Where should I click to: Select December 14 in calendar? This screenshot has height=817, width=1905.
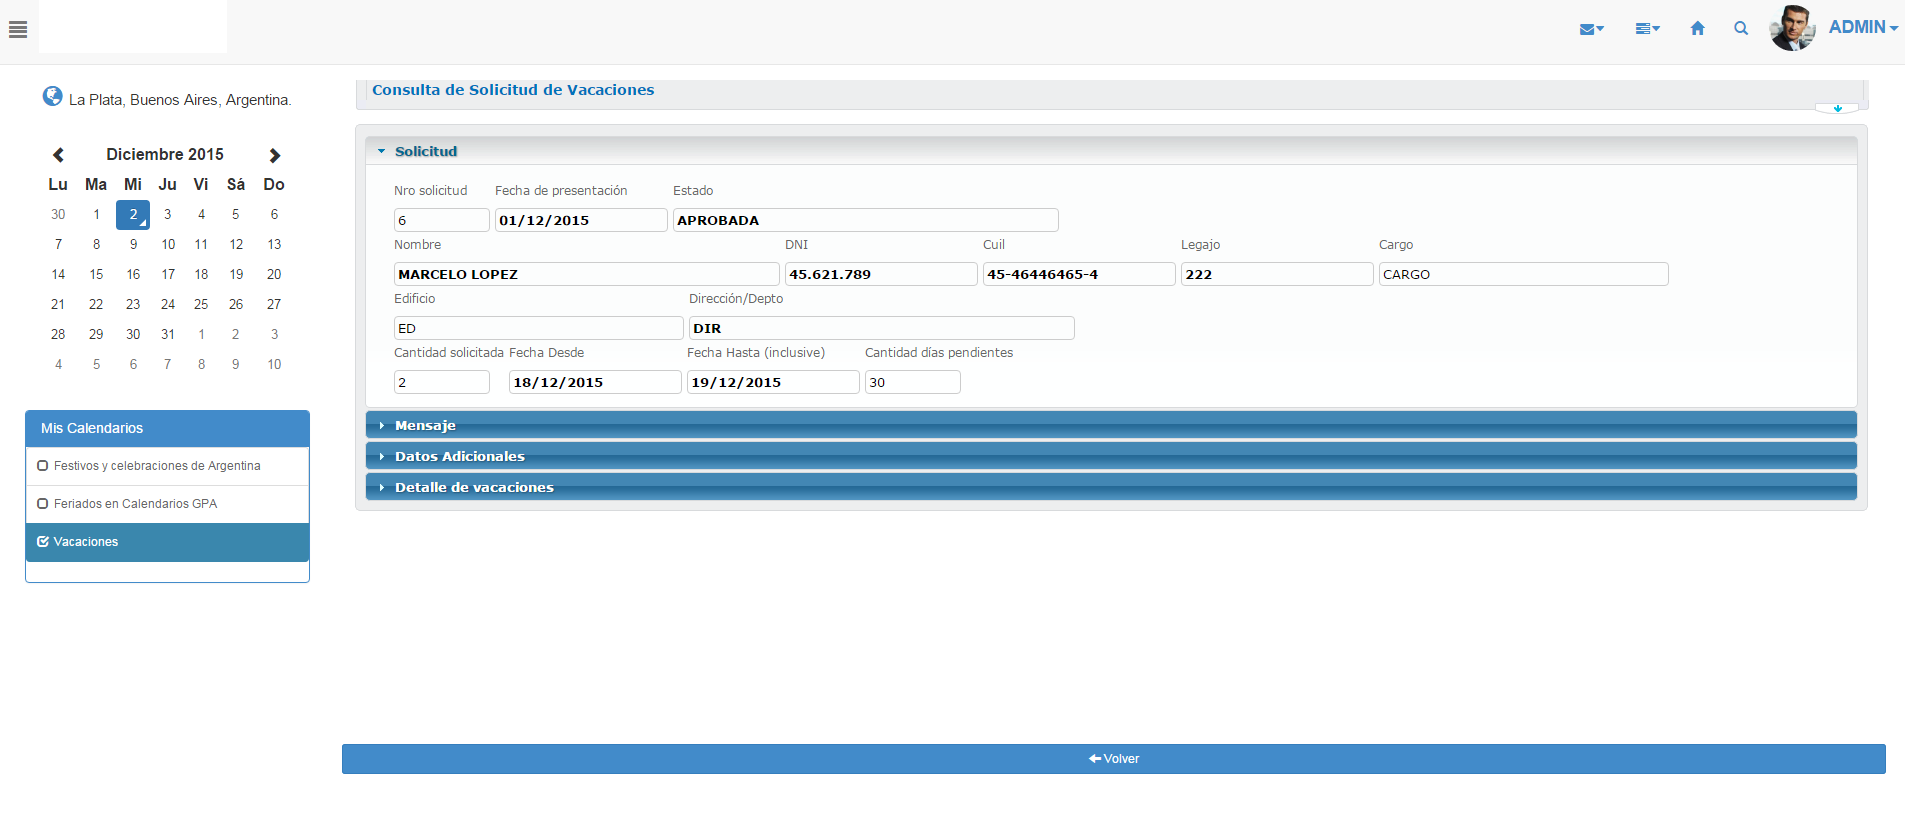click(58, 274)
